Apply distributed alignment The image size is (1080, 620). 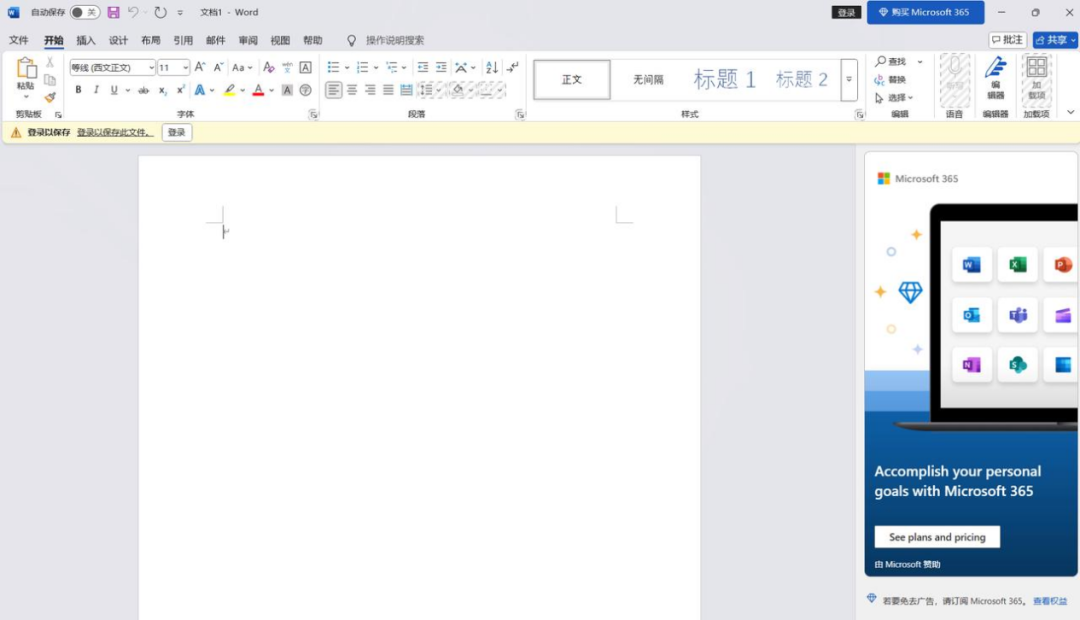[x=406, y=90]
